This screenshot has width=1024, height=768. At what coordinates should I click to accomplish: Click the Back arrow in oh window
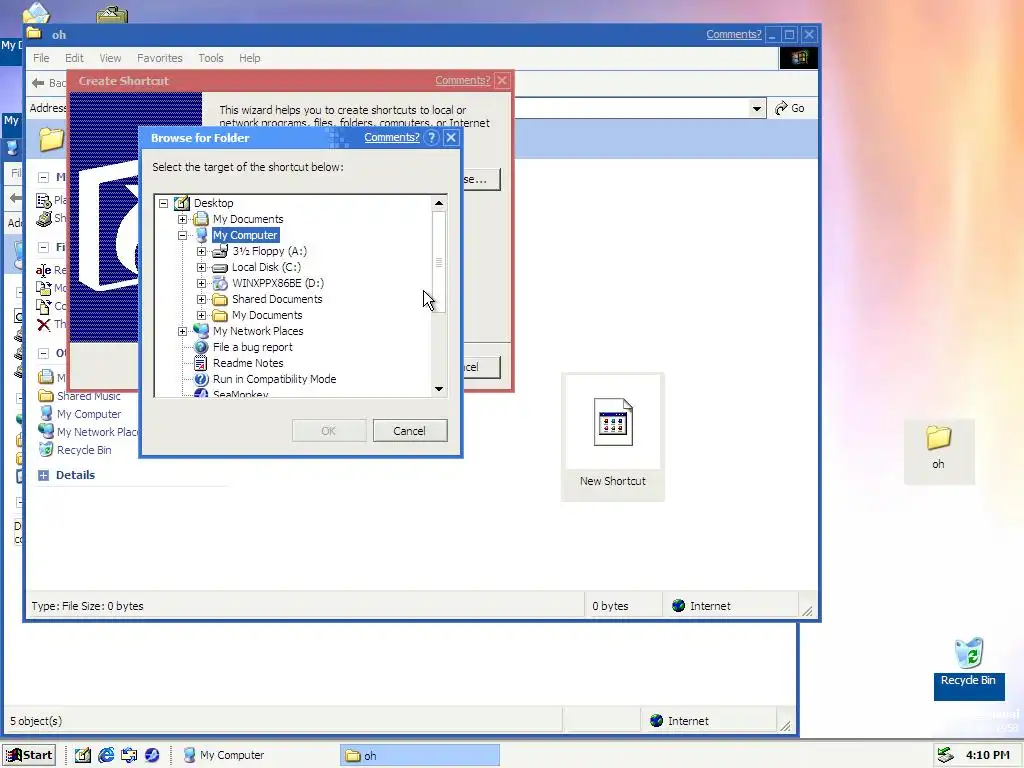coord(38,83)
